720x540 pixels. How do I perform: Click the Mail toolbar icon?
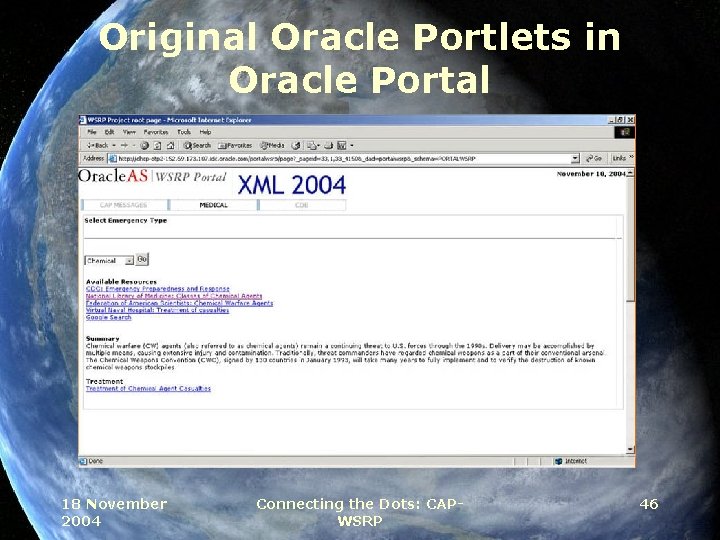312,146
